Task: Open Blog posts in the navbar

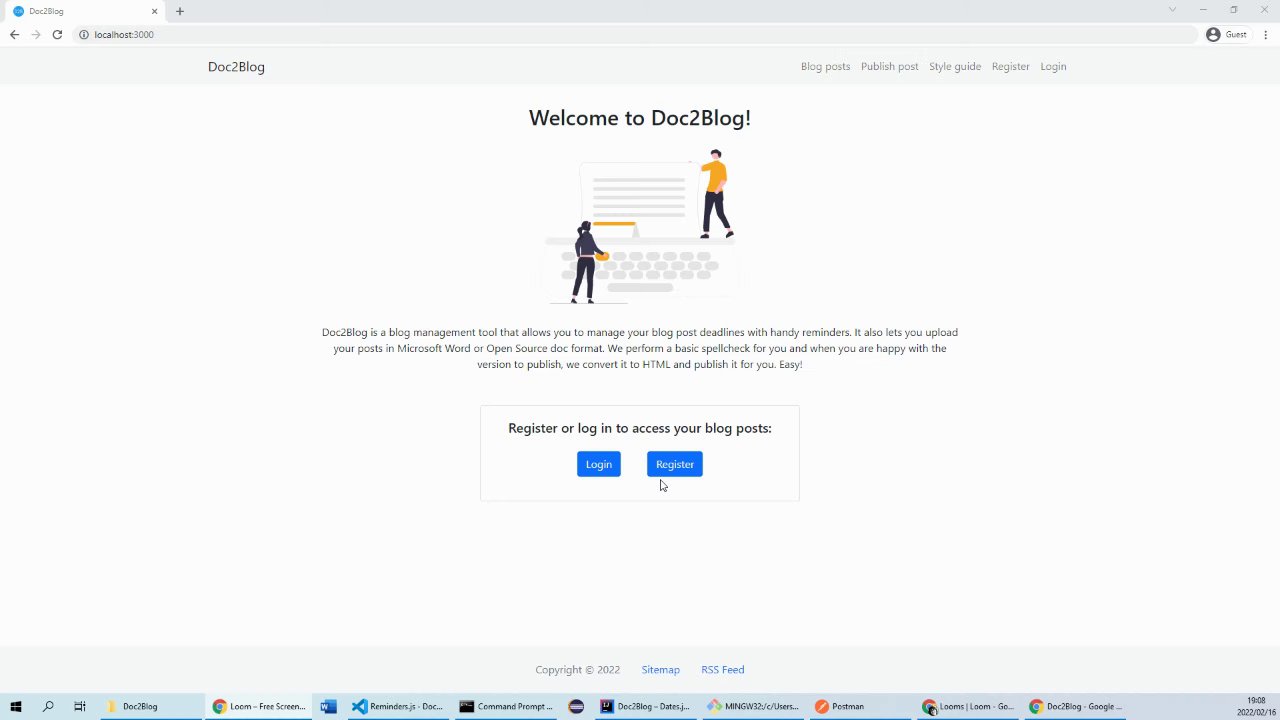Action: pos(825,66)
